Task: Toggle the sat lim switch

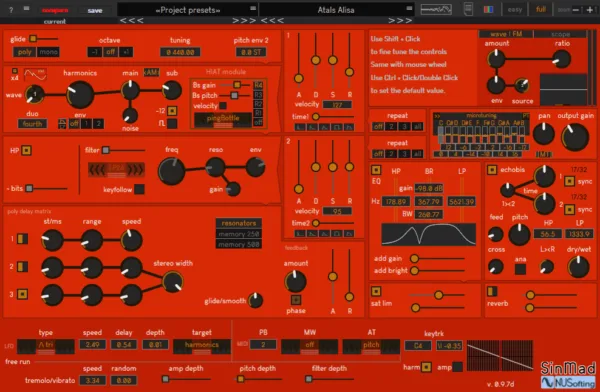Action: [x=376, y=291]
